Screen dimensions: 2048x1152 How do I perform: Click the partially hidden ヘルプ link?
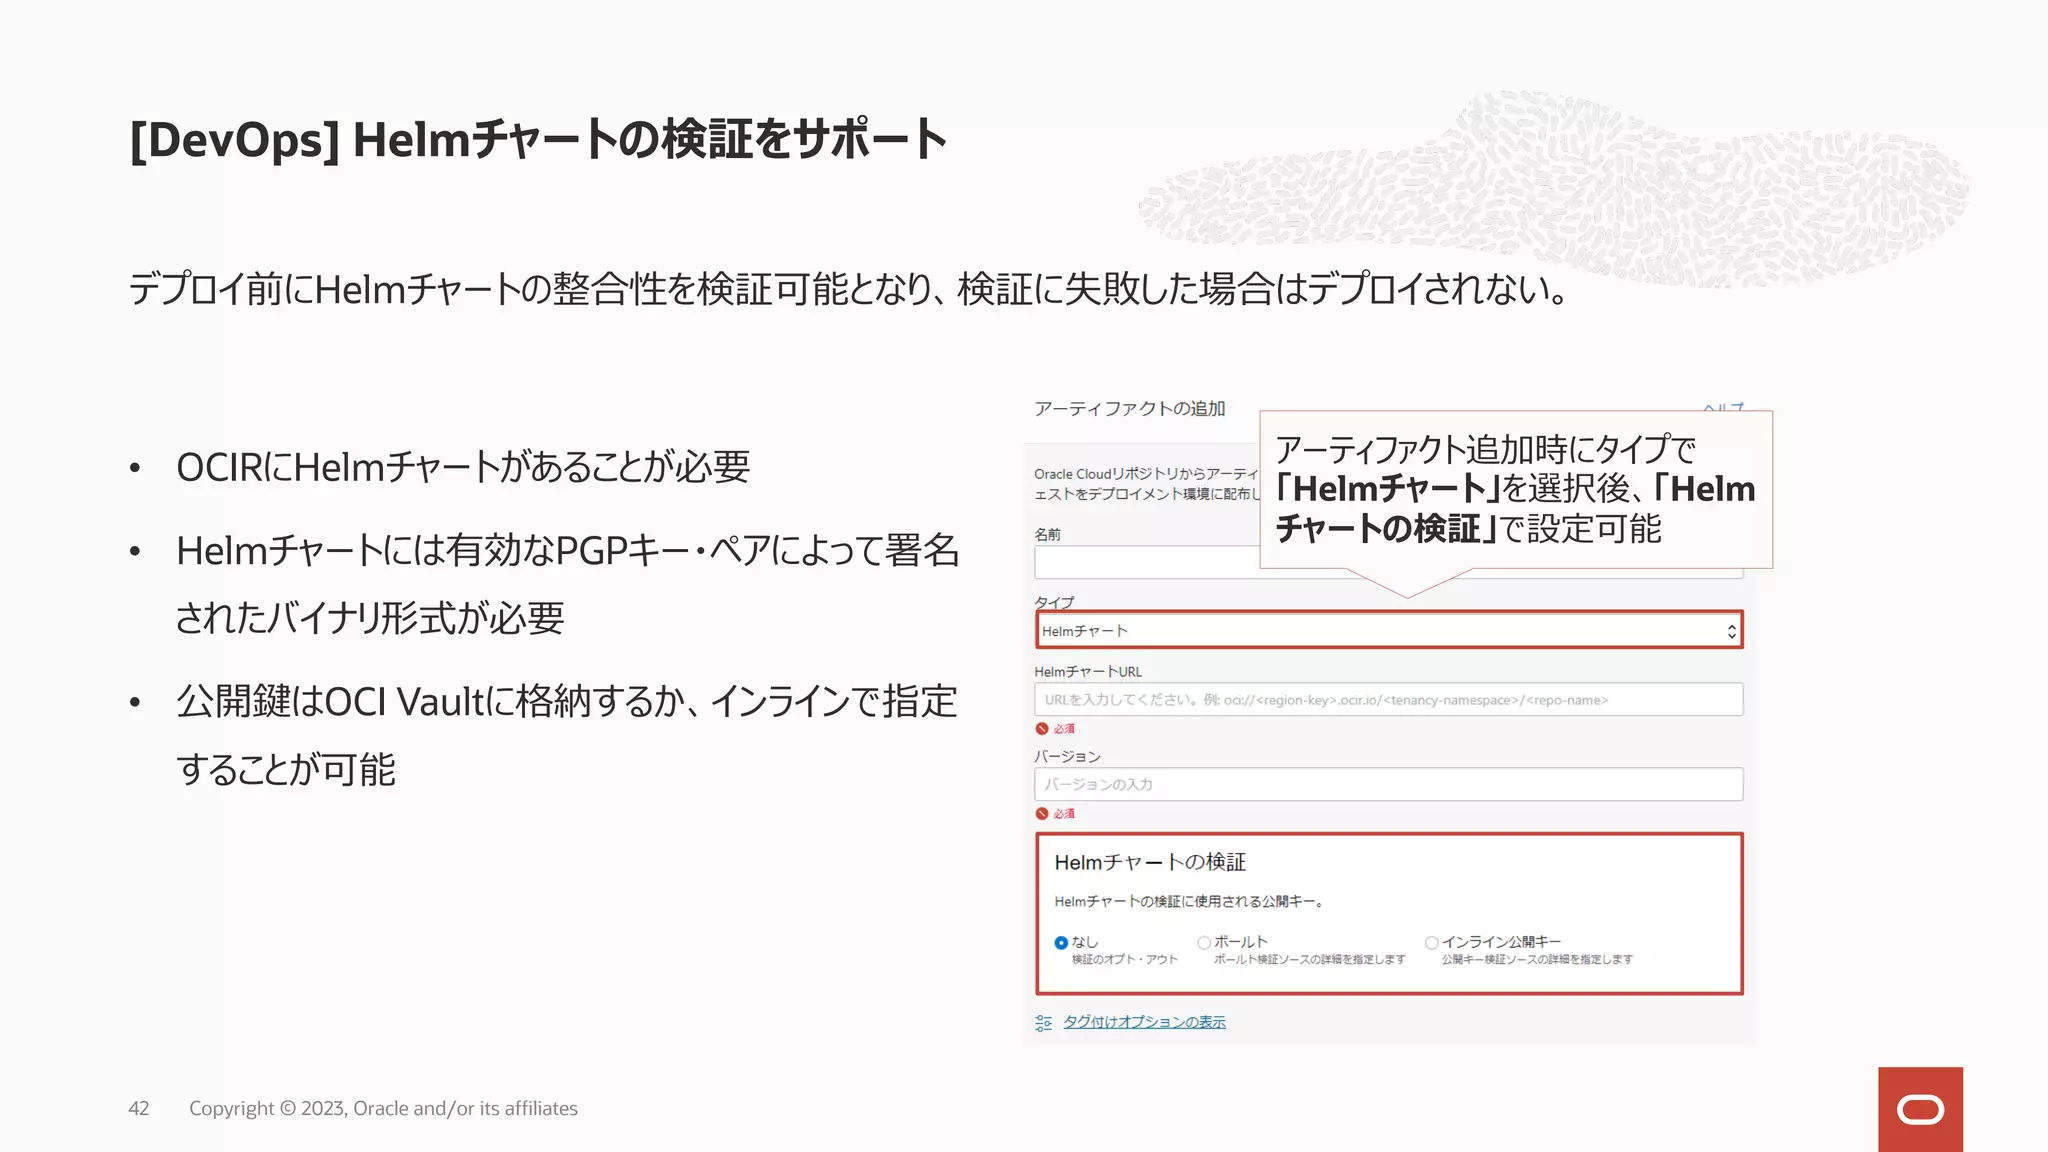(x=1723, y=406)
